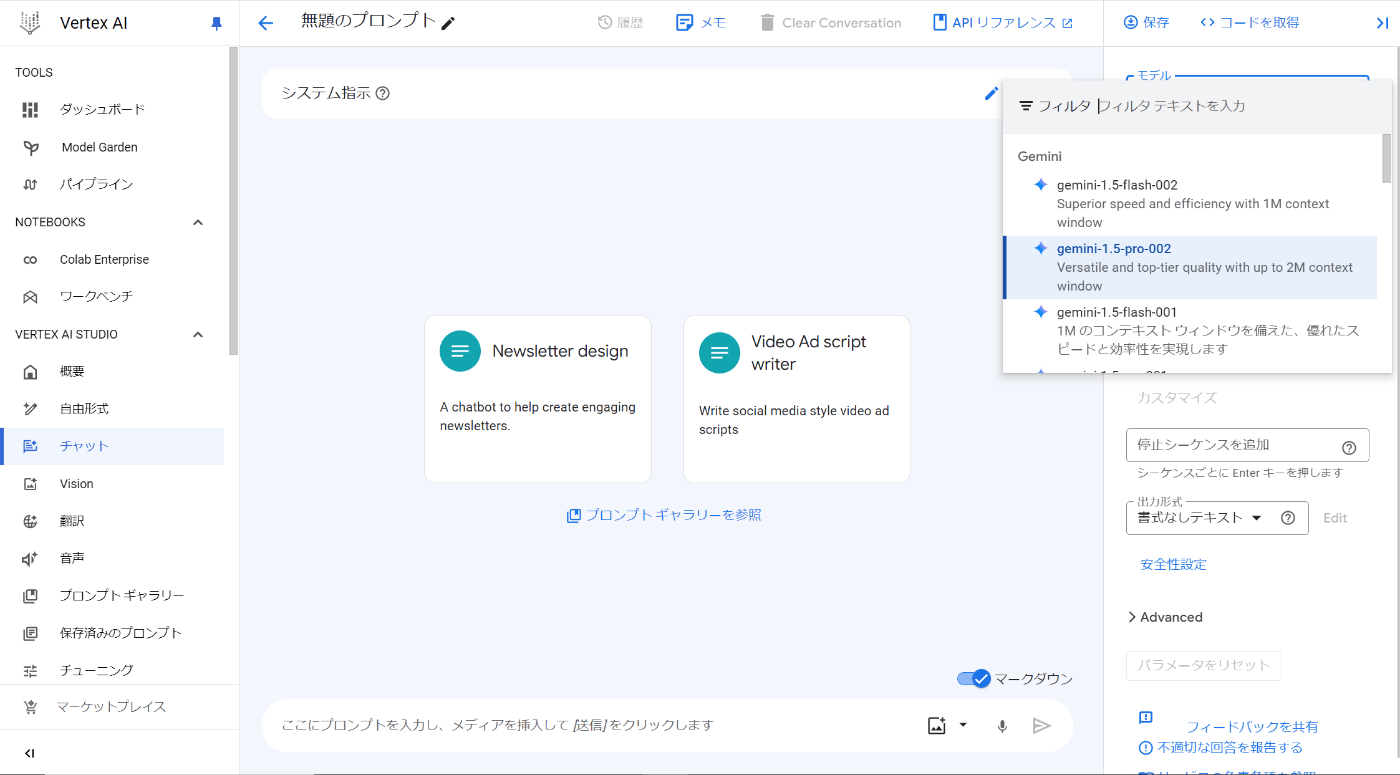Open the API リファレンス link
This screenshot has width=1400, height=775.
1003,23
